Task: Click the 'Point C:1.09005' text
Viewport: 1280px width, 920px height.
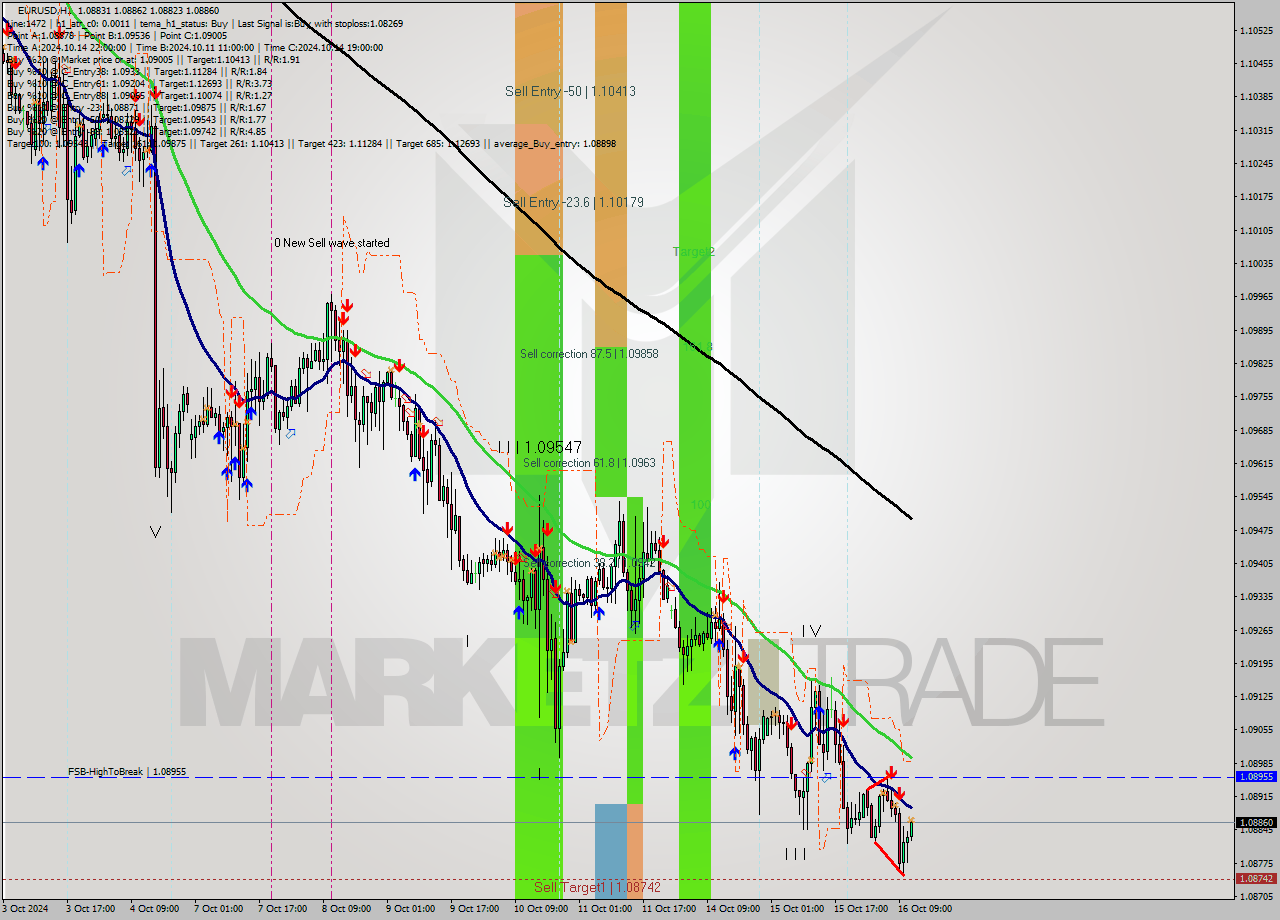Action: 191,35
